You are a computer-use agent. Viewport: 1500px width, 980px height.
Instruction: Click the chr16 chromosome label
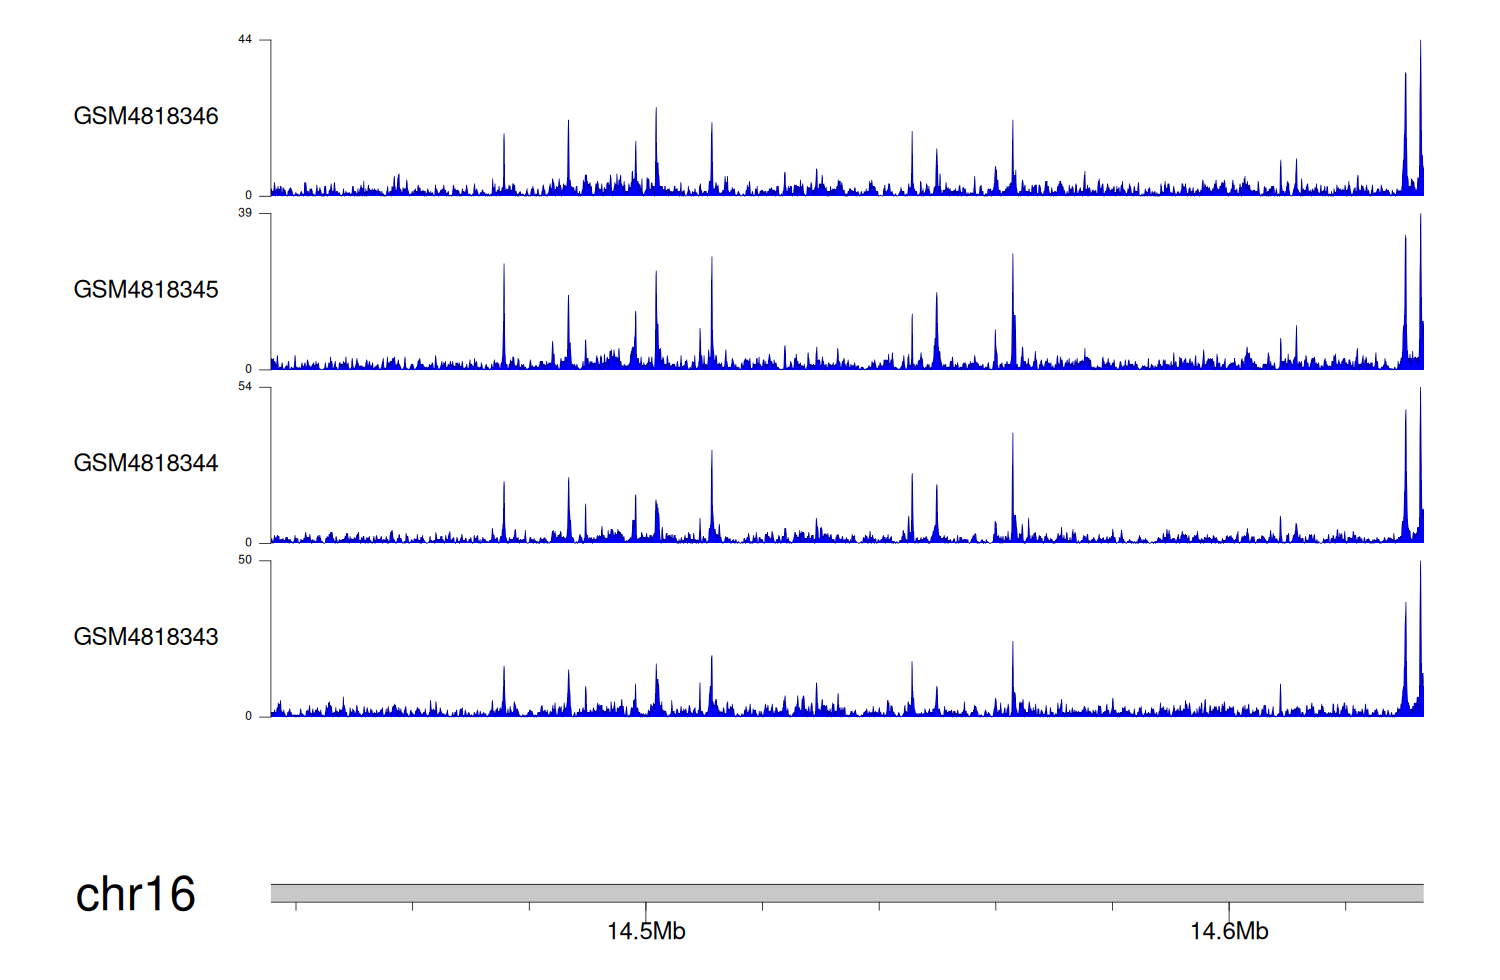click(135, 894)
